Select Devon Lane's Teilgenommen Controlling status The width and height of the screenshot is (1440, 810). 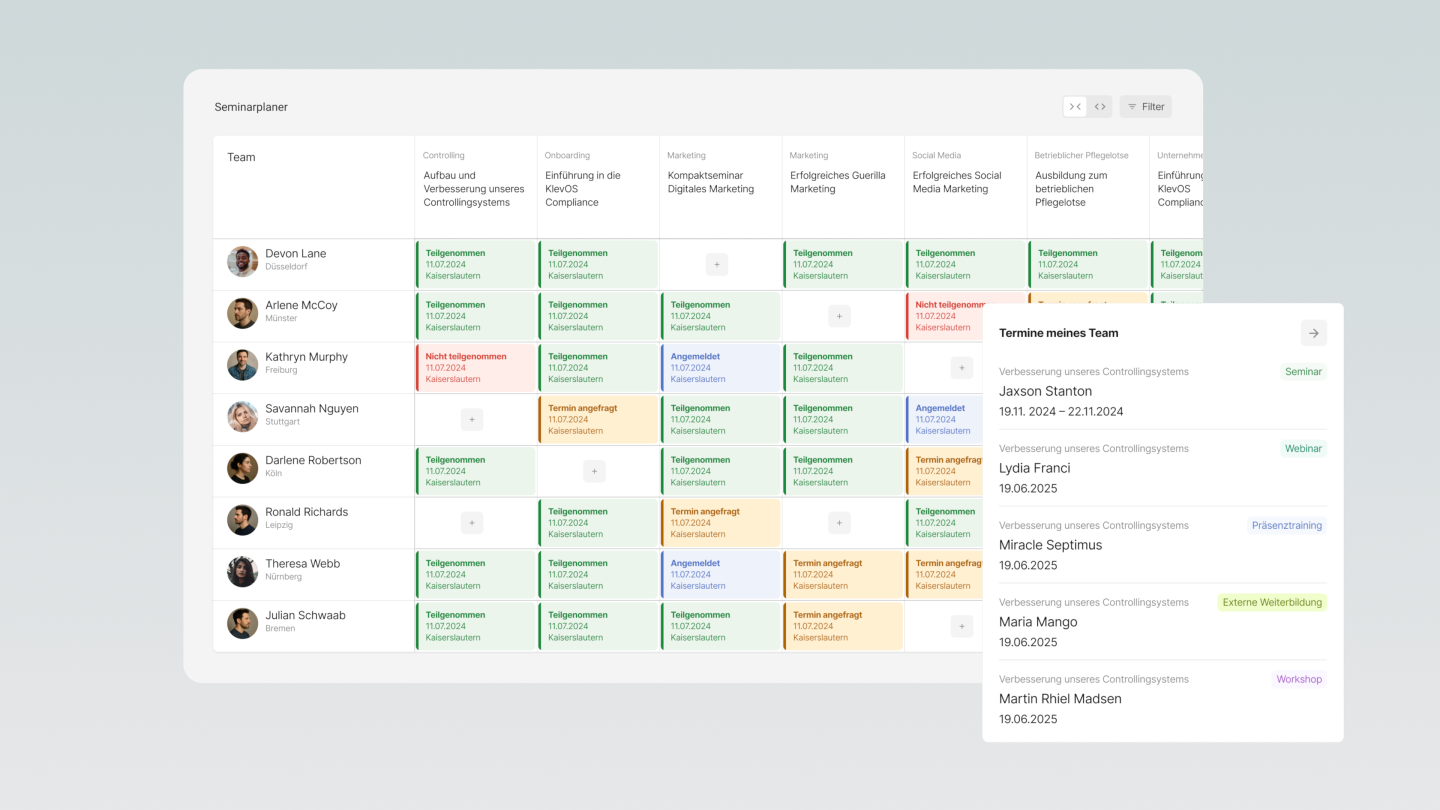475,263
